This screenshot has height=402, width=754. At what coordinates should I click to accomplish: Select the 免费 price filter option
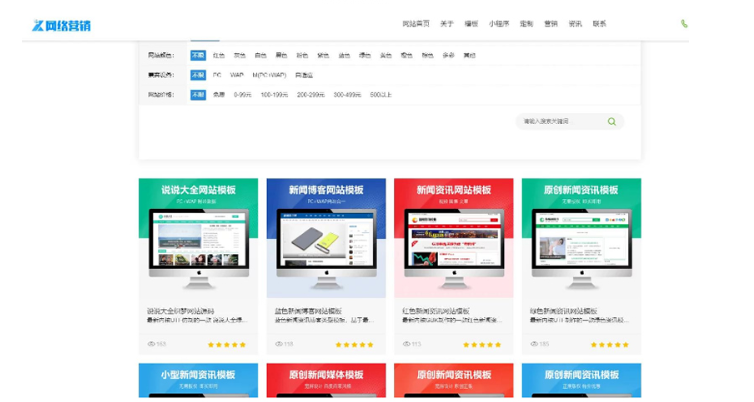tap(218, 95)
